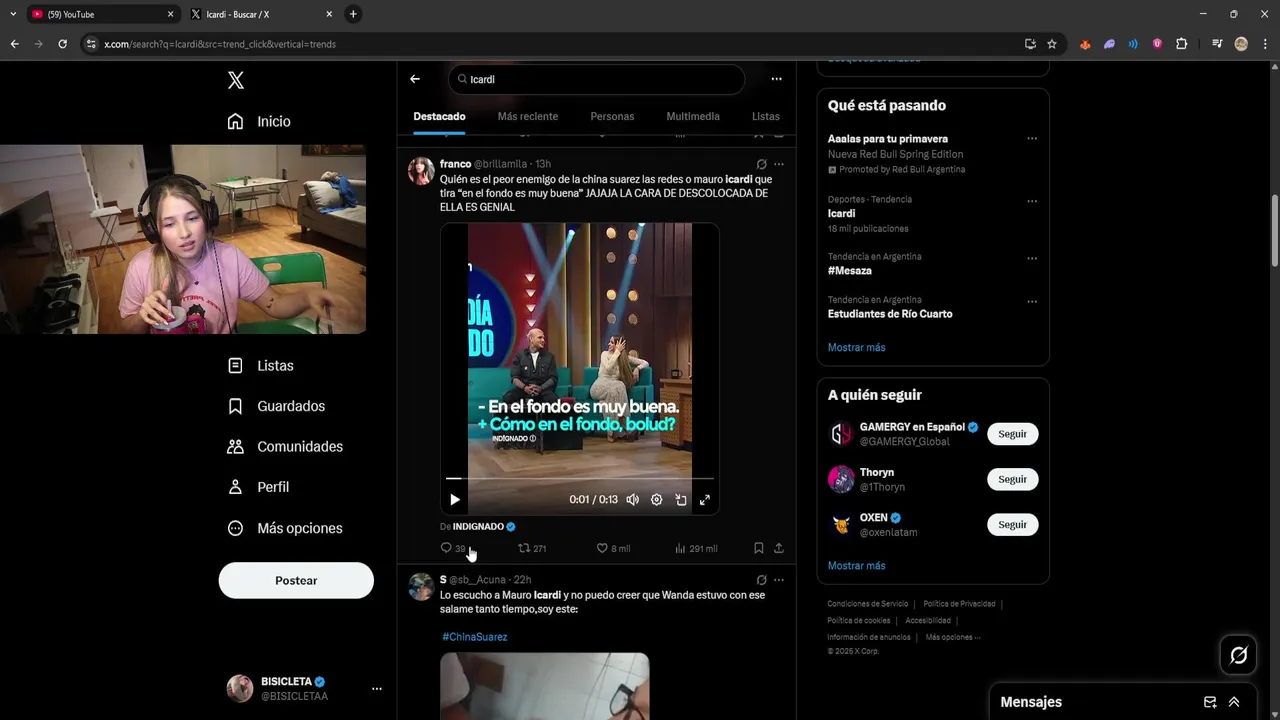Switch to Multimedia tab

click(693, 117)
